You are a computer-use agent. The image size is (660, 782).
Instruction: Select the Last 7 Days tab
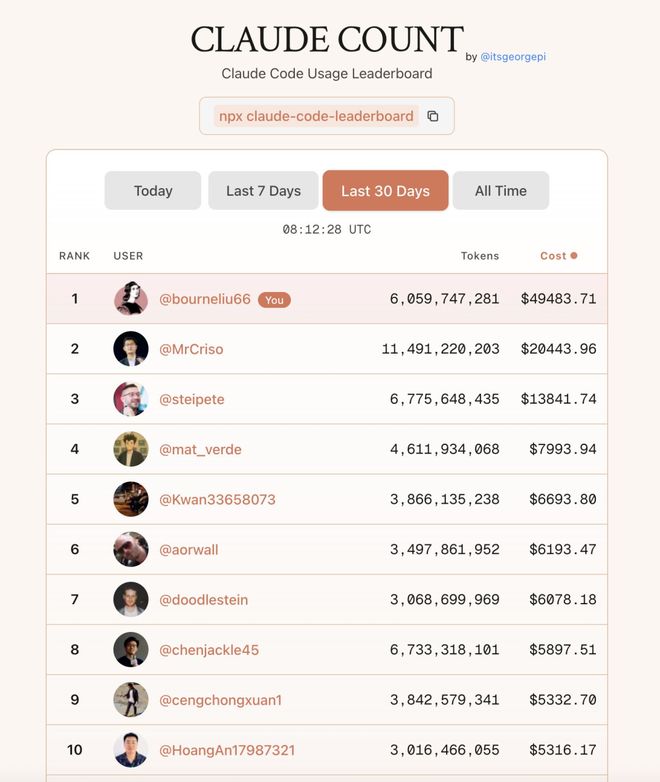coord(263,191)
